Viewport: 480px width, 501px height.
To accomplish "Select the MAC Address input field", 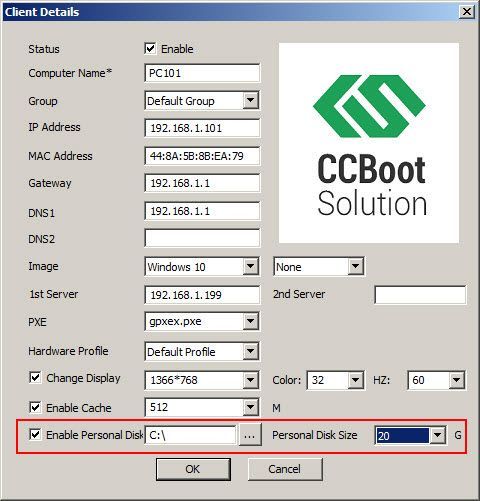I will (x=202, y=156).
